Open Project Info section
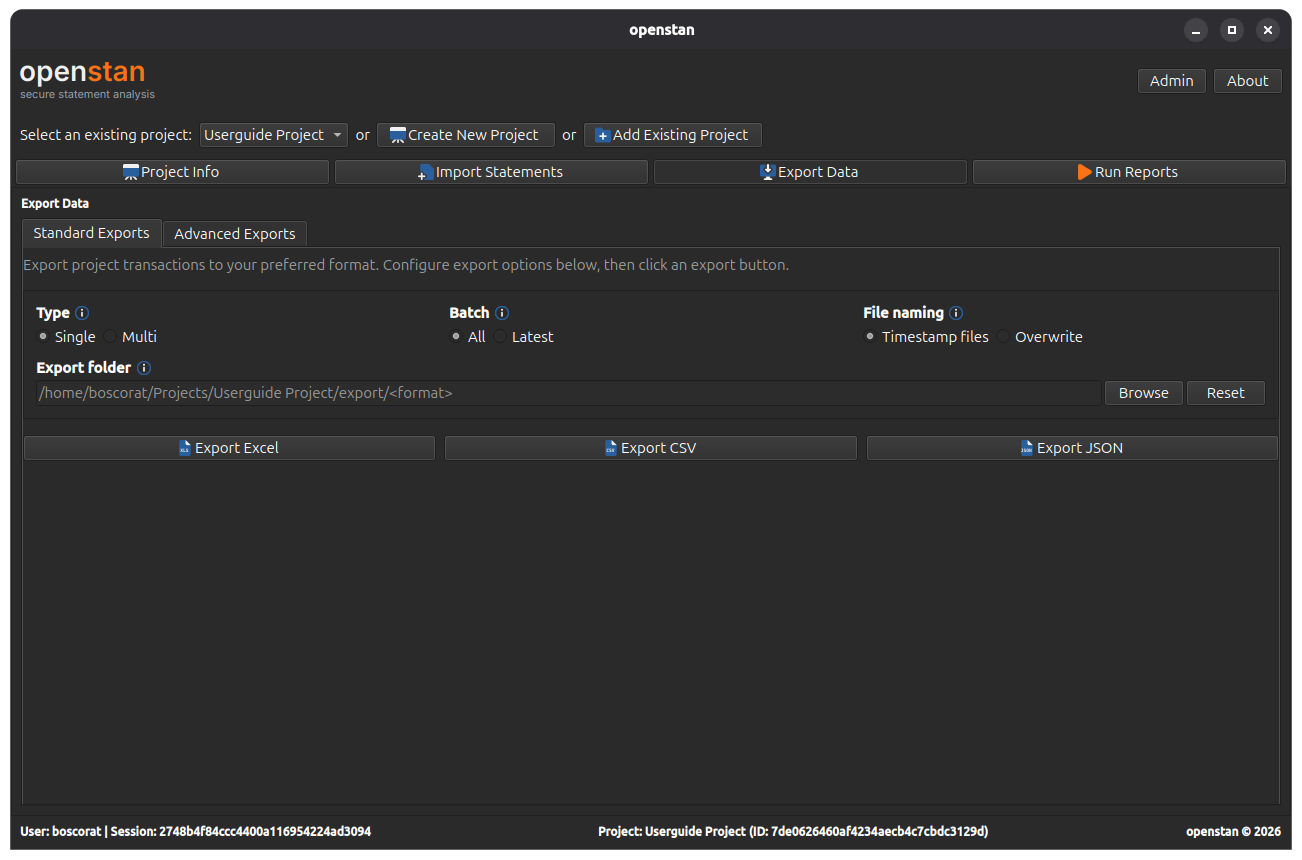The image size is (1302, 860). [172, 172]
